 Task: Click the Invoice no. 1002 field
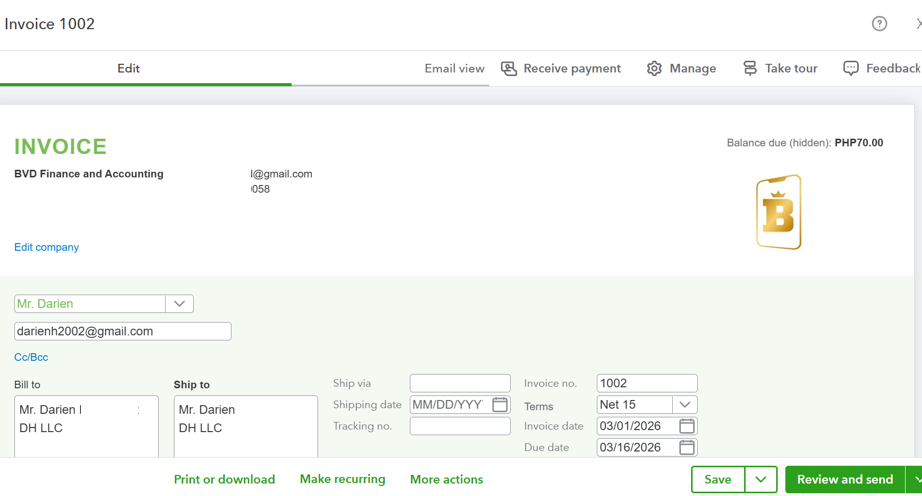[647, 383]
